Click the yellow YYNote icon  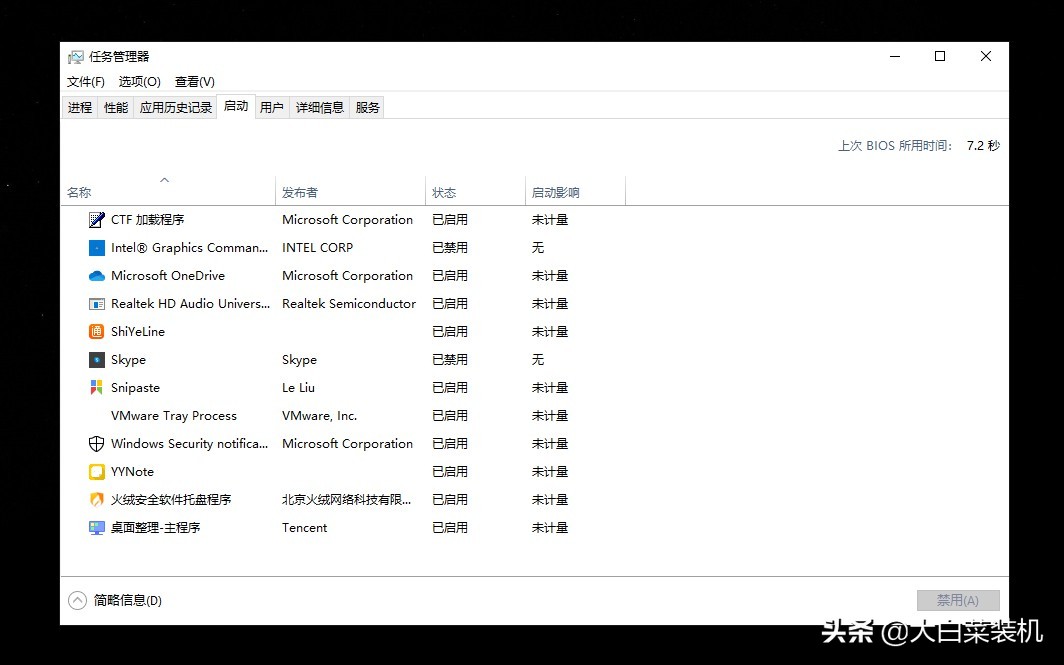(x=96, y=472)
